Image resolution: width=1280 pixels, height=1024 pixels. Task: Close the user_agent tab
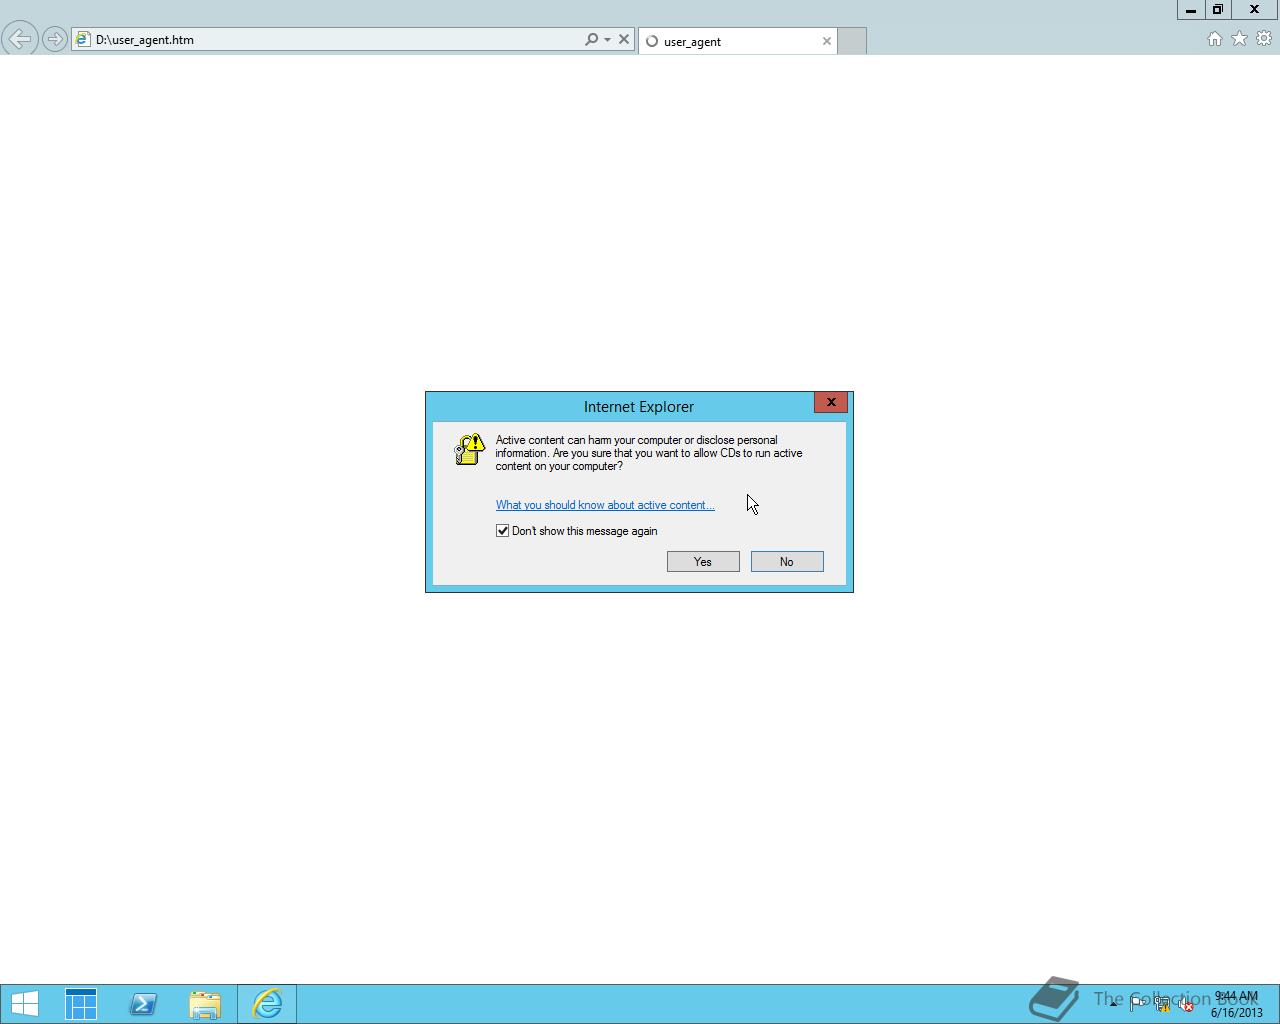pyautogui.click(x=827, y=41)
